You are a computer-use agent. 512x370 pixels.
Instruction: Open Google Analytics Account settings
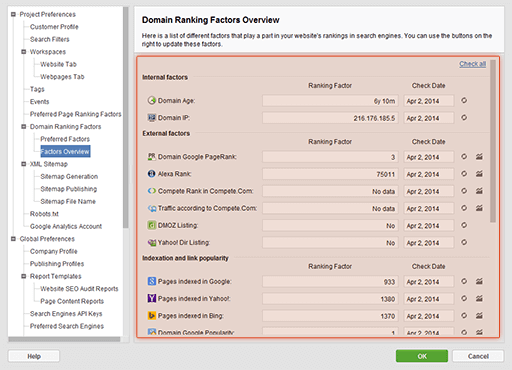point(66,226)
